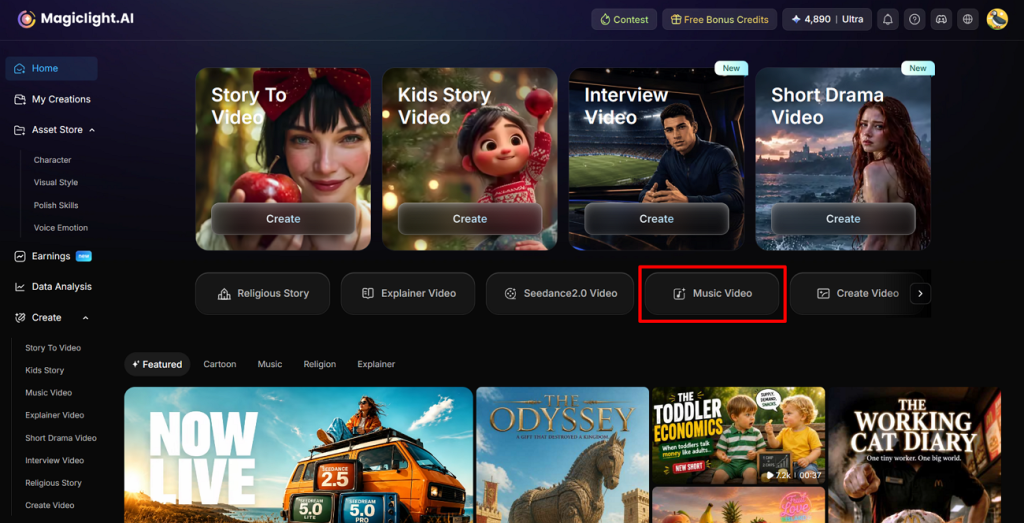Show more categories with the right arrow
This screenshot has width=1024, height=523.
coord(920,294)
